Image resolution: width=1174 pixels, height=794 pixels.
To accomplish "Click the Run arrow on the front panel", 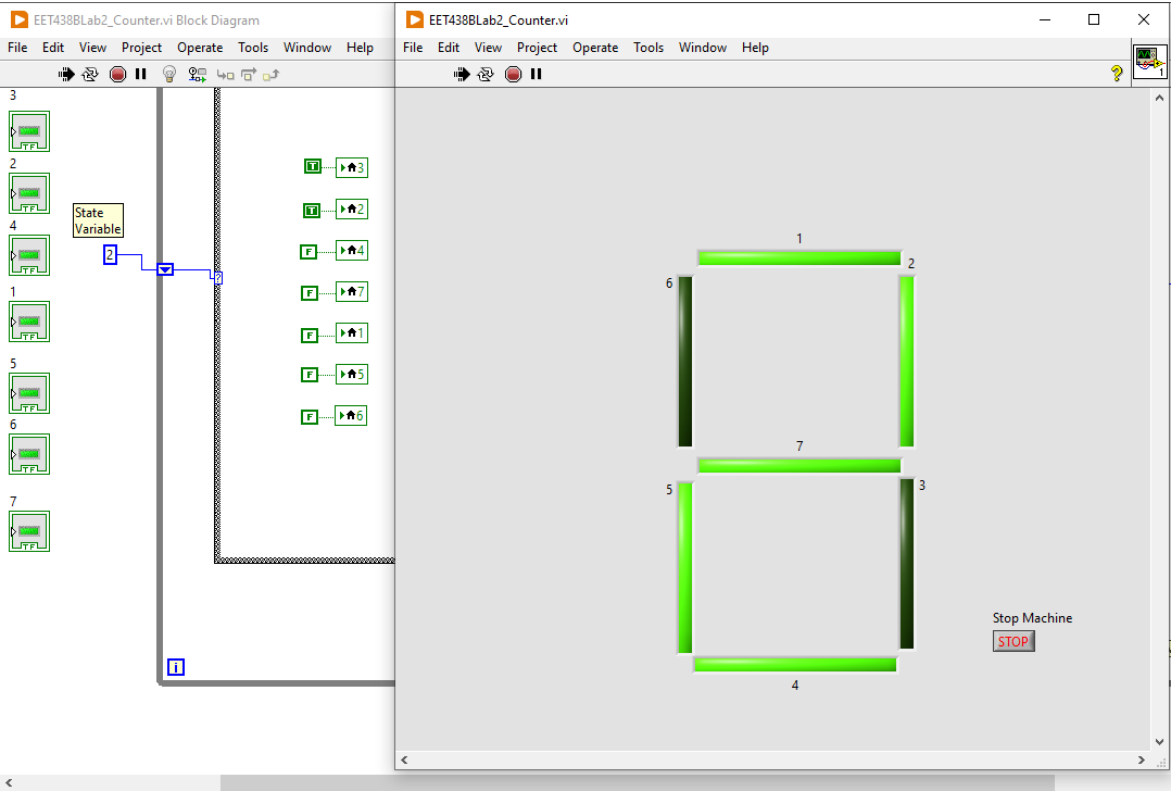I will 461,73.
